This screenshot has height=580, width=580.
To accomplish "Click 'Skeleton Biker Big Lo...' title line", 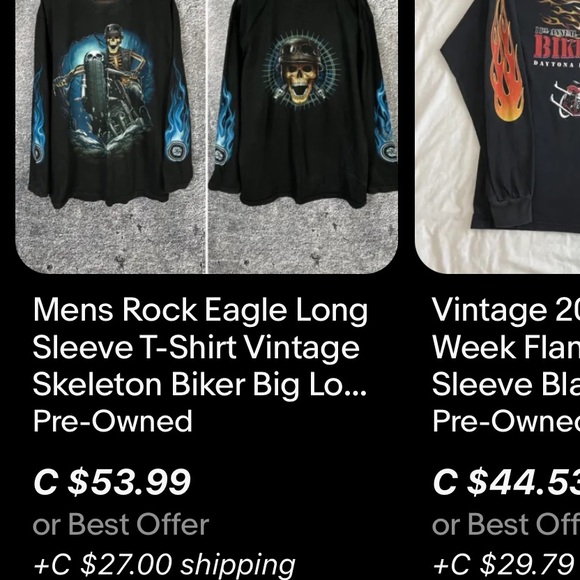I will tap(200, 385).
